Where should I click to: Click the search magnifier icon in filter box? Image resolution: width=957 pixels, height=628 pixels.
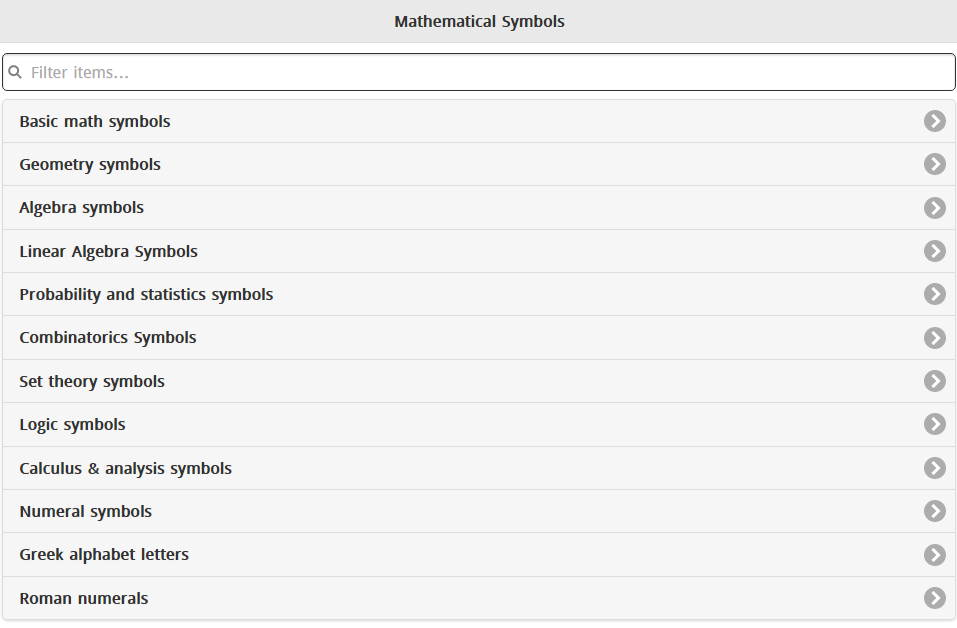pos(16,73)
